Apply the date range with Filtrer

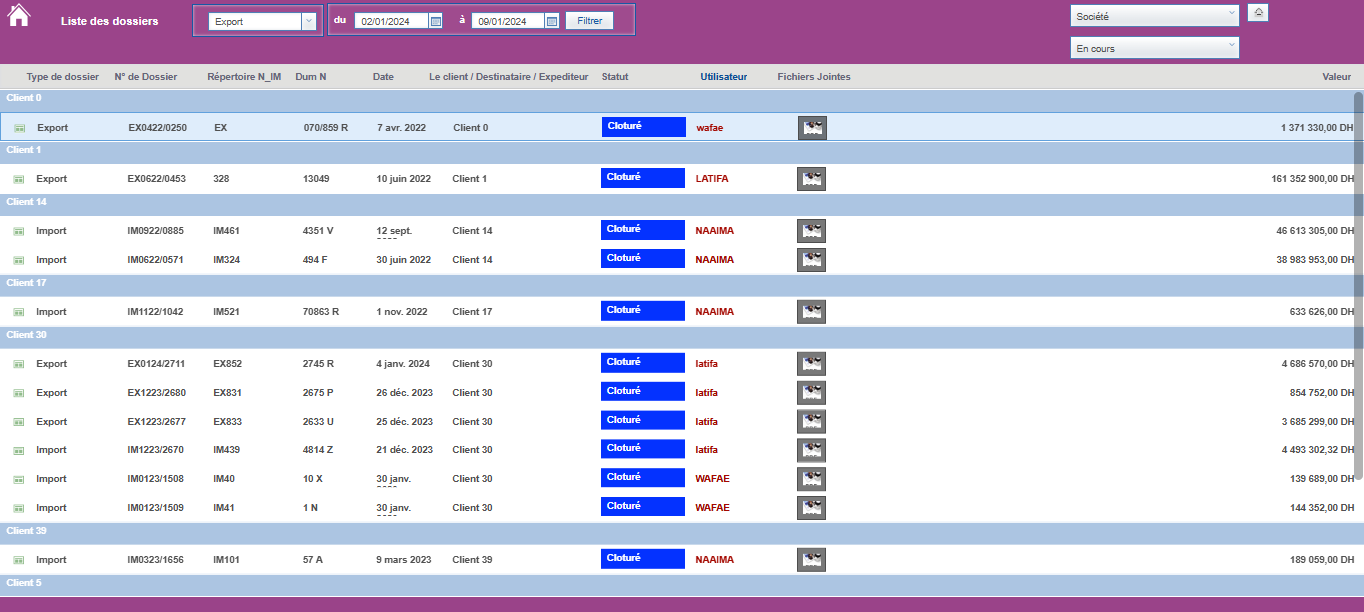(589, 20)
